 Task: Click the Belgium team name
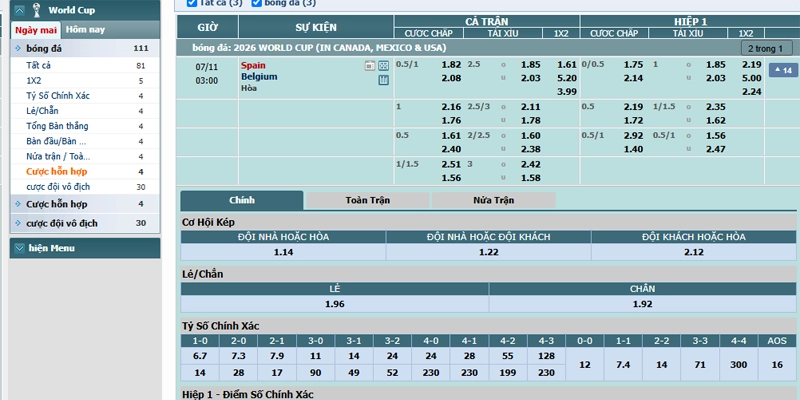(x=259, y=77)
